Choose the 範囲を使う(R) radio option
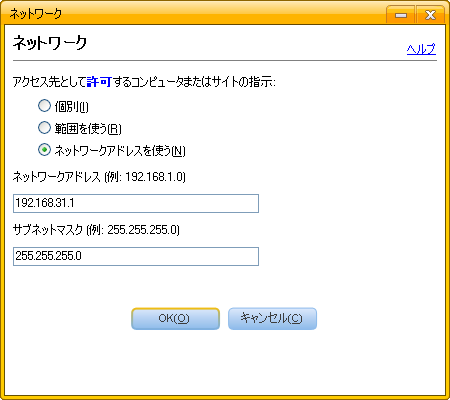This screenshot has width=450, height=400. coord(44,128)
